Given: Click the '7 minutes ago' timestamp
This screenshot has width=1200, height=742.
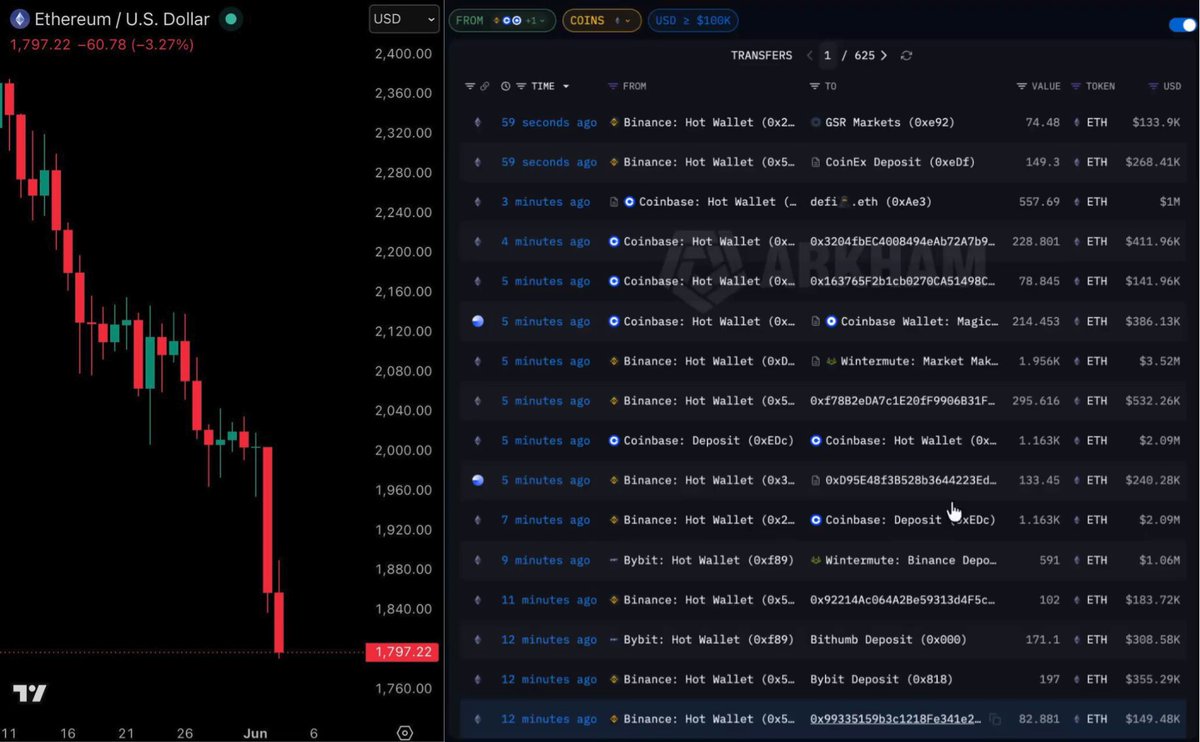Looking at the screenshot, I should [x=546, y=520].
